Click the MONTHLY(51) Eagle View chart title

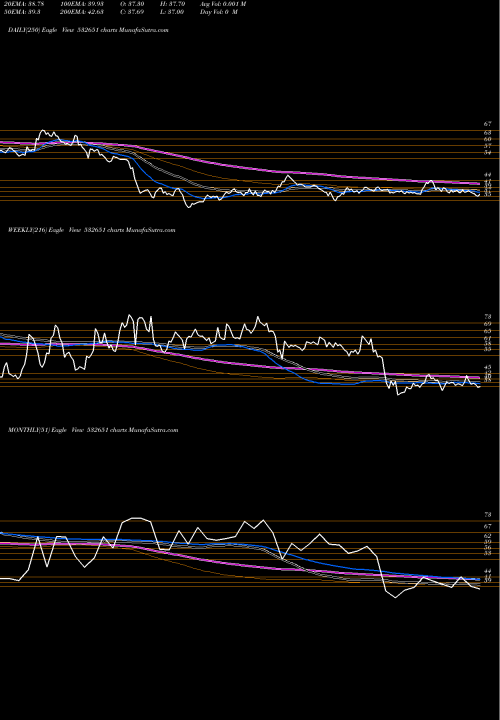[x=93, y=430]
